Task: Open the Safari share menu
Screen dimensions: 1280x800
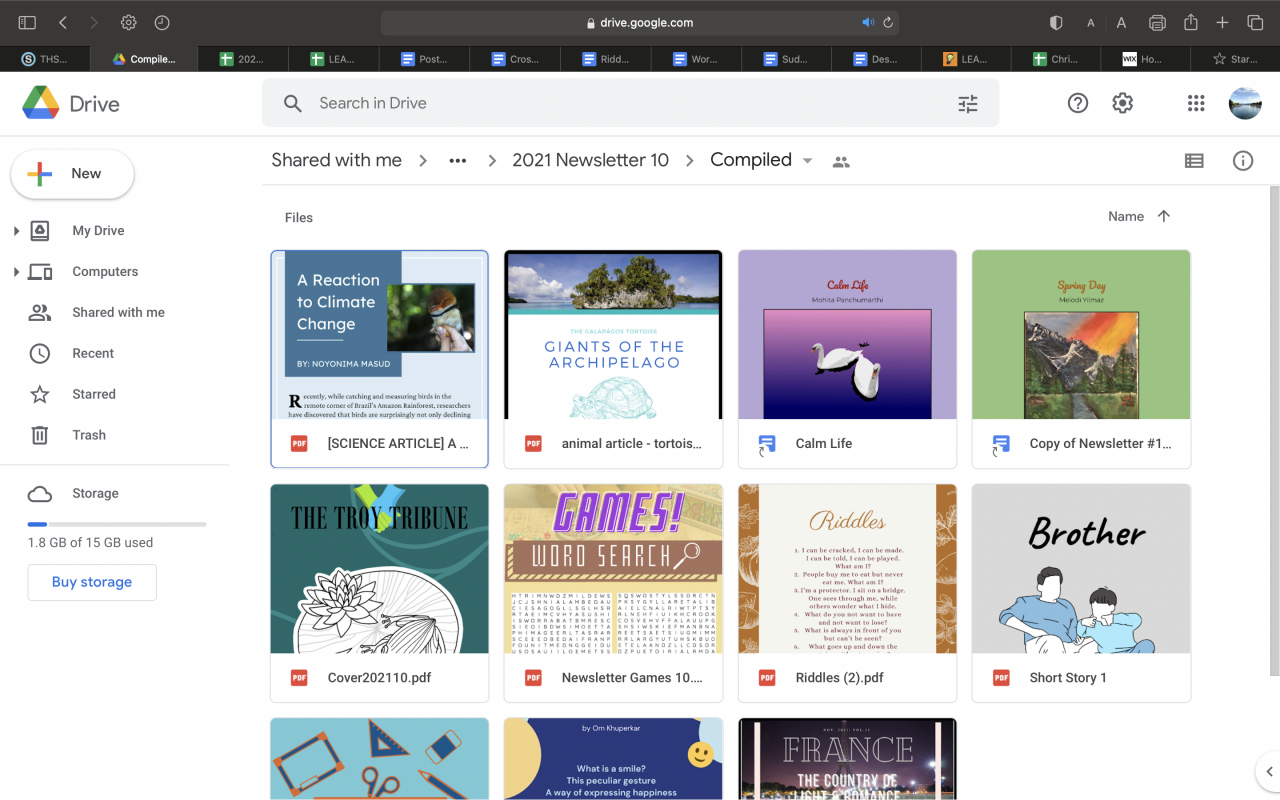Action: 1191,22
